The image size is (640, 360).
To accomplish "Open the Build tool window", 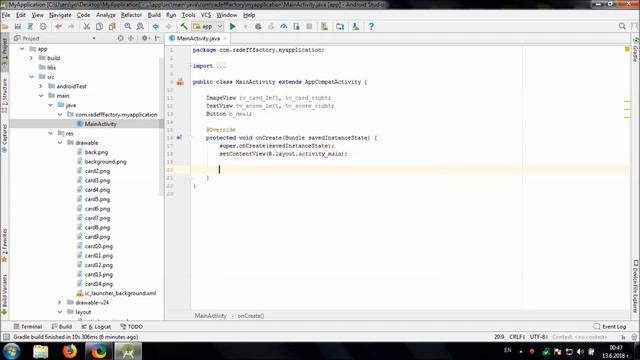I will coord(62,327).
